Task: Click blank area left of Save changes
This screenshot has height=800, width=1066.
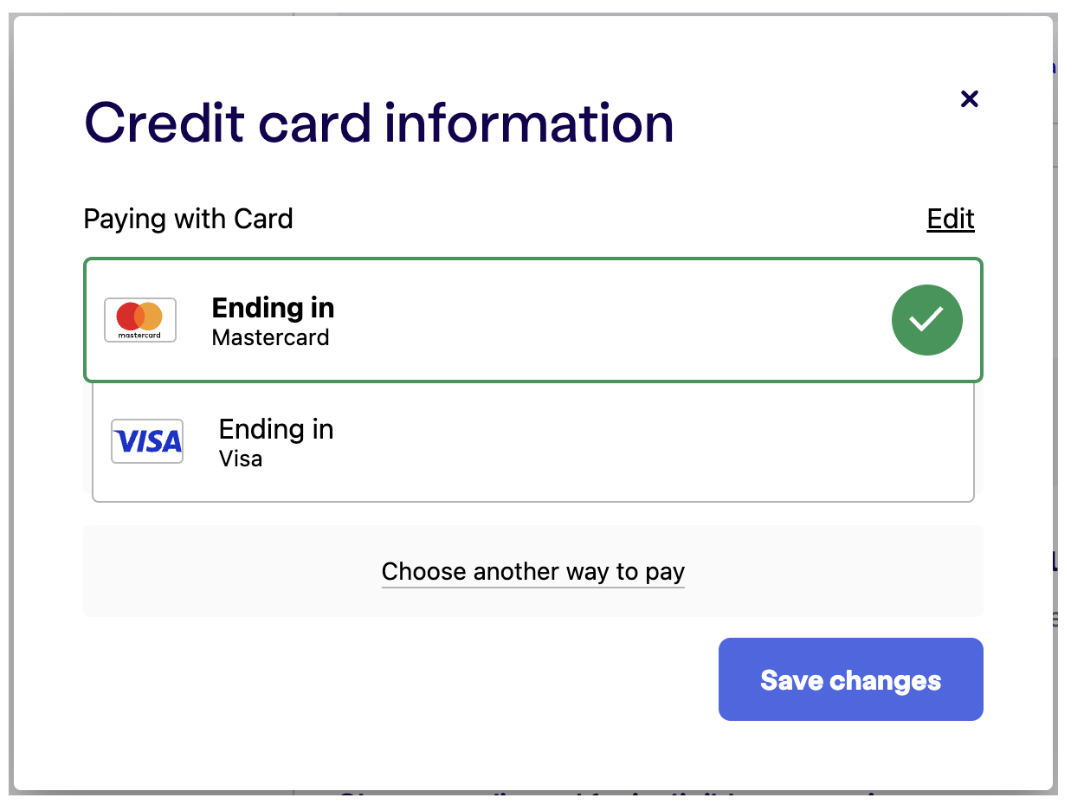Action: tap(394, 679)
